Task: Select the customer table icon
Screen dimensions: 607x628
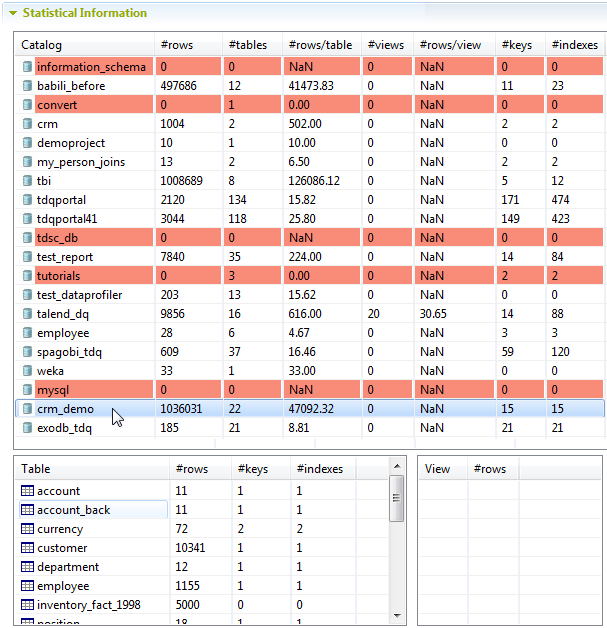Action: (x=27, y=548)
